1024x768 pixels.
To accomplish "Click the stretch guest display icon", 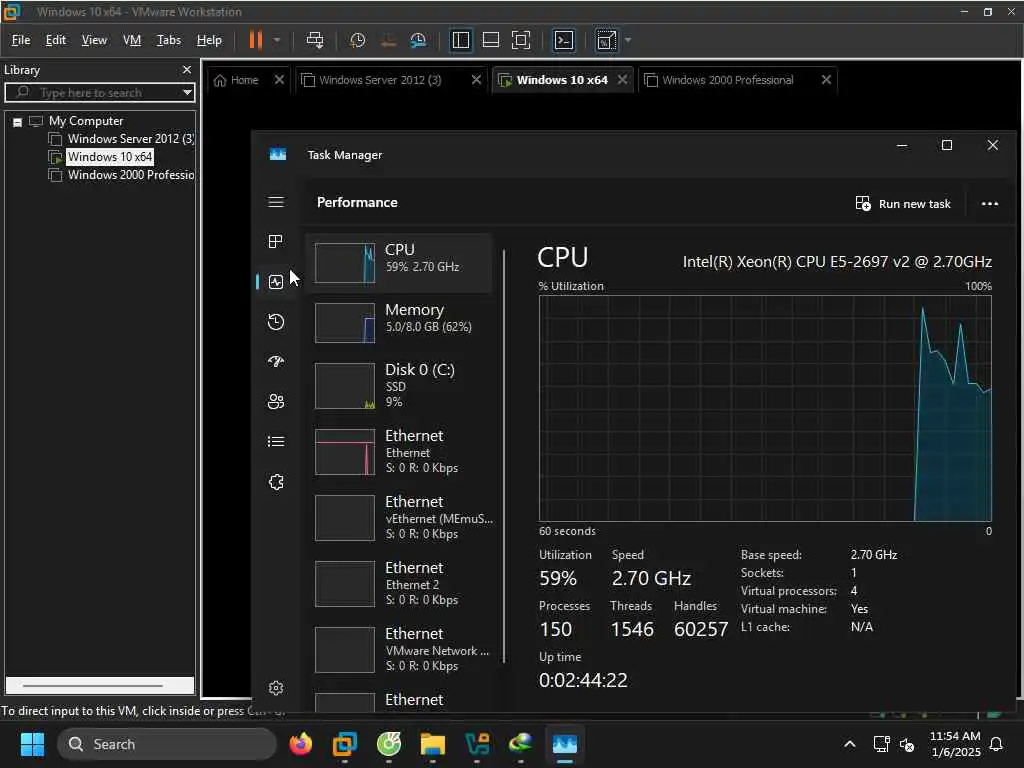I will [x=606, y=40].
